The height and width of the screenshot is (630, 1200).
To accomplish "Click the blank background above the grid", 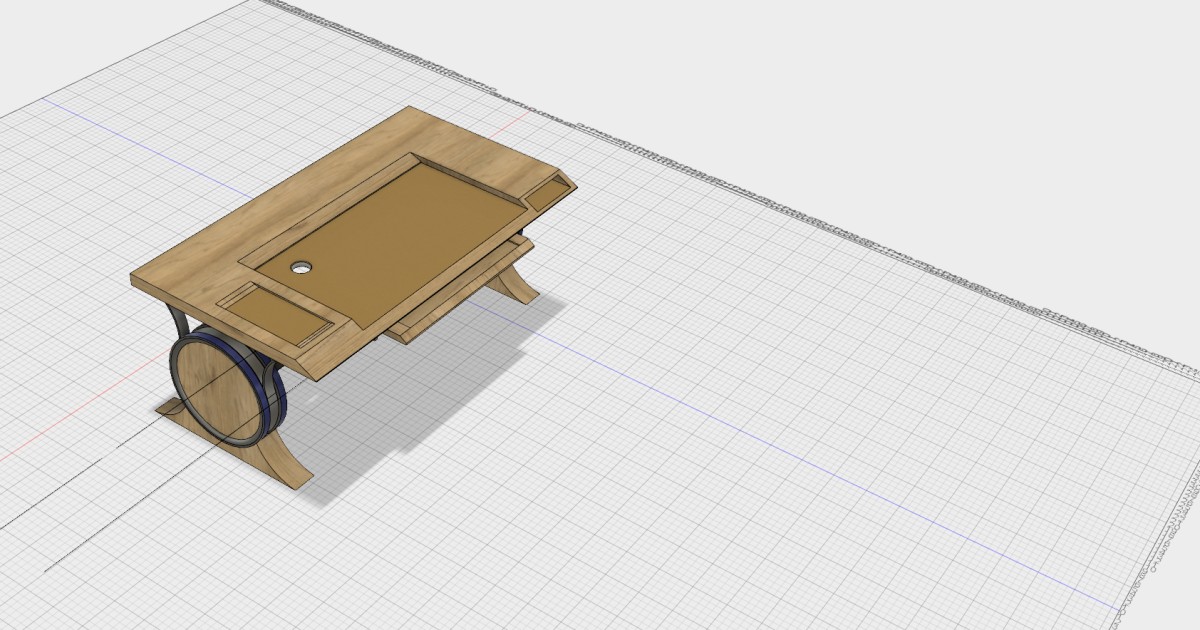I will (x=800, y=60).
